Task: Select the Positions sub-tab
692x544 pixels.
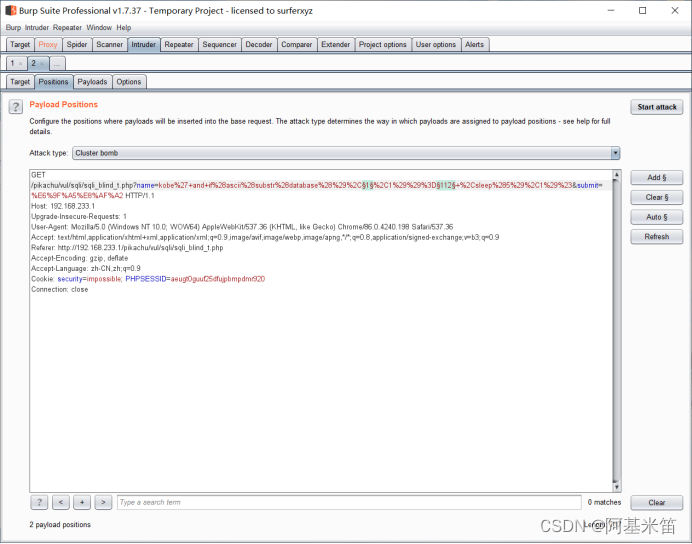Action: pos(53,82)
